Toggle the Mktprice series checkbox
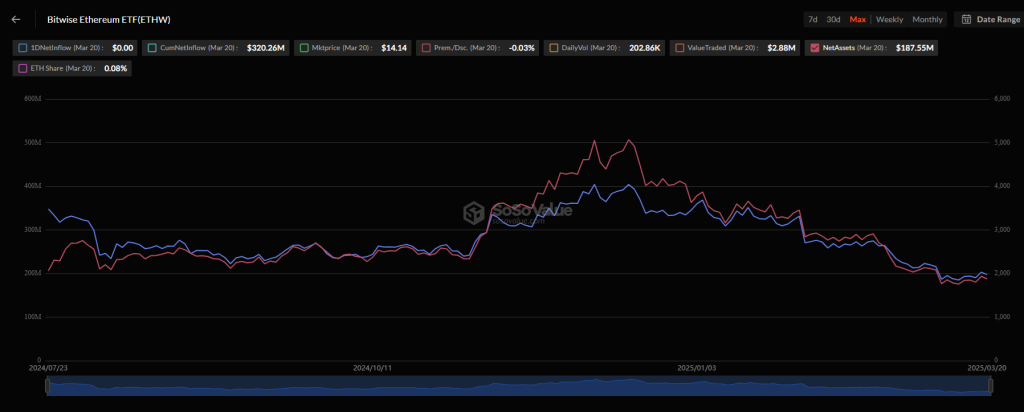 coord(304,48)
